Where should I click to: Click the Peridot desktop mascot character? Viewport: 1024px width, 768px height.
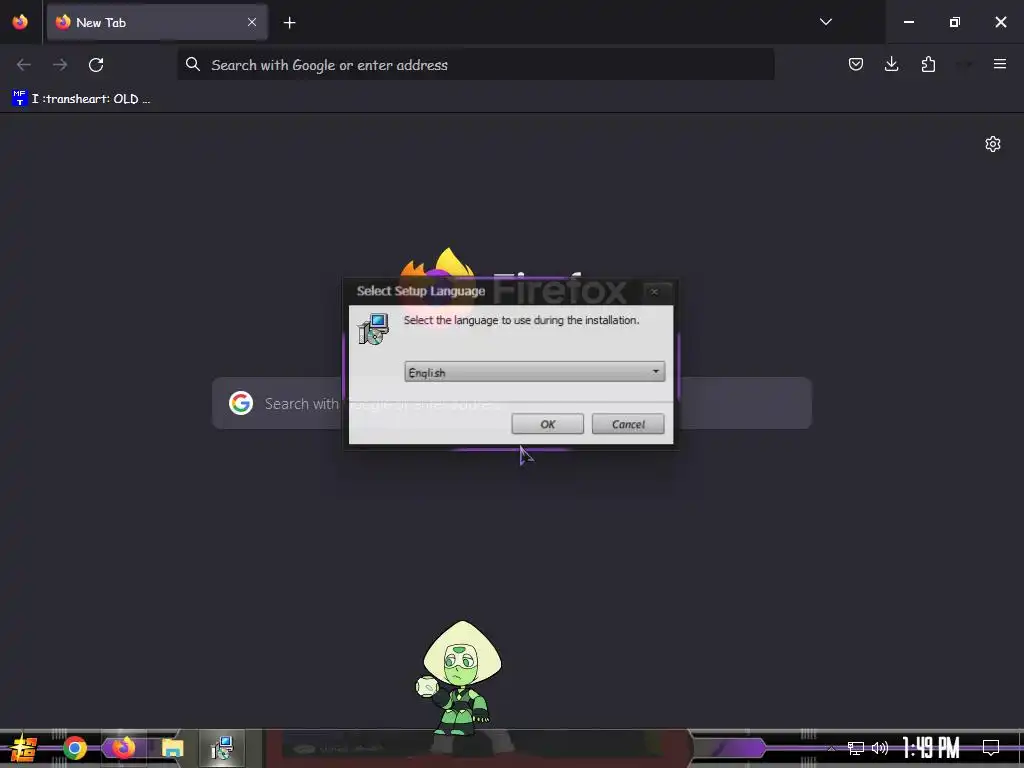[460, 679]
